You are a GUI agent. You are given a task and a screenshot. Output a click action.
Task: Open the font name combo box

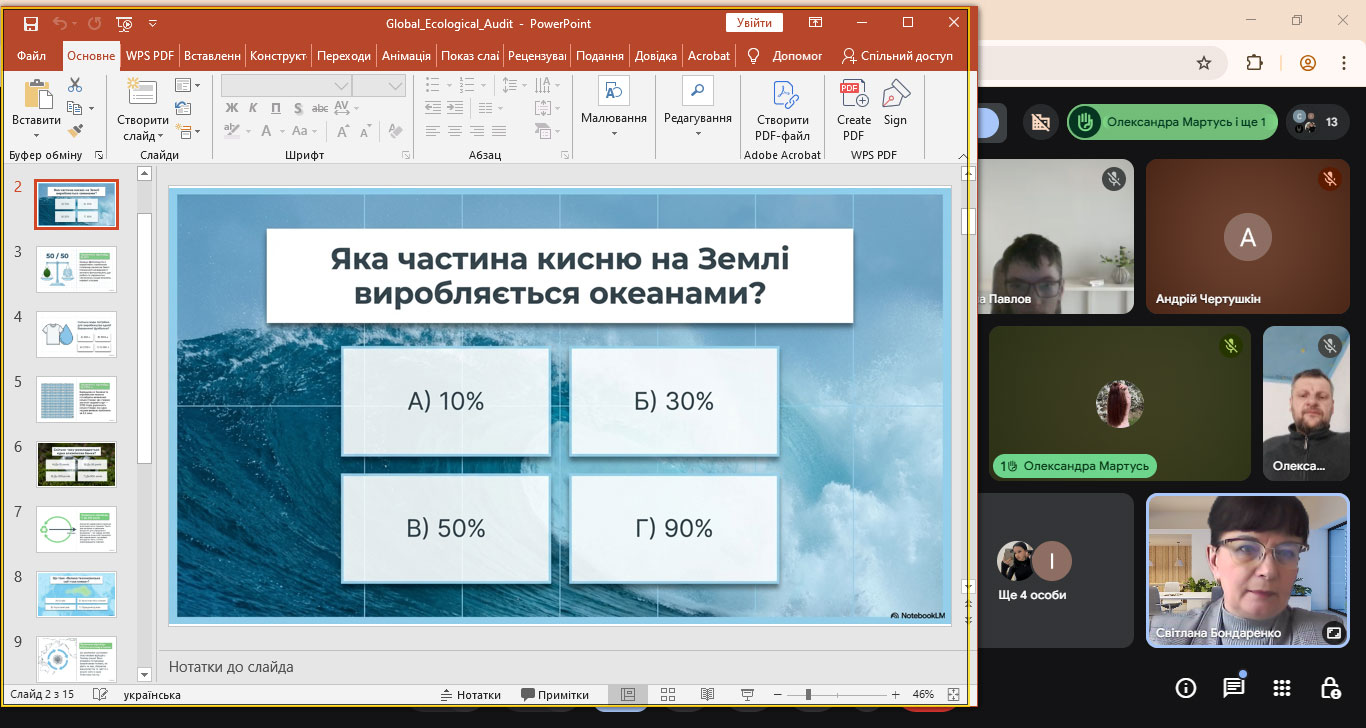[x=285, y=85]
